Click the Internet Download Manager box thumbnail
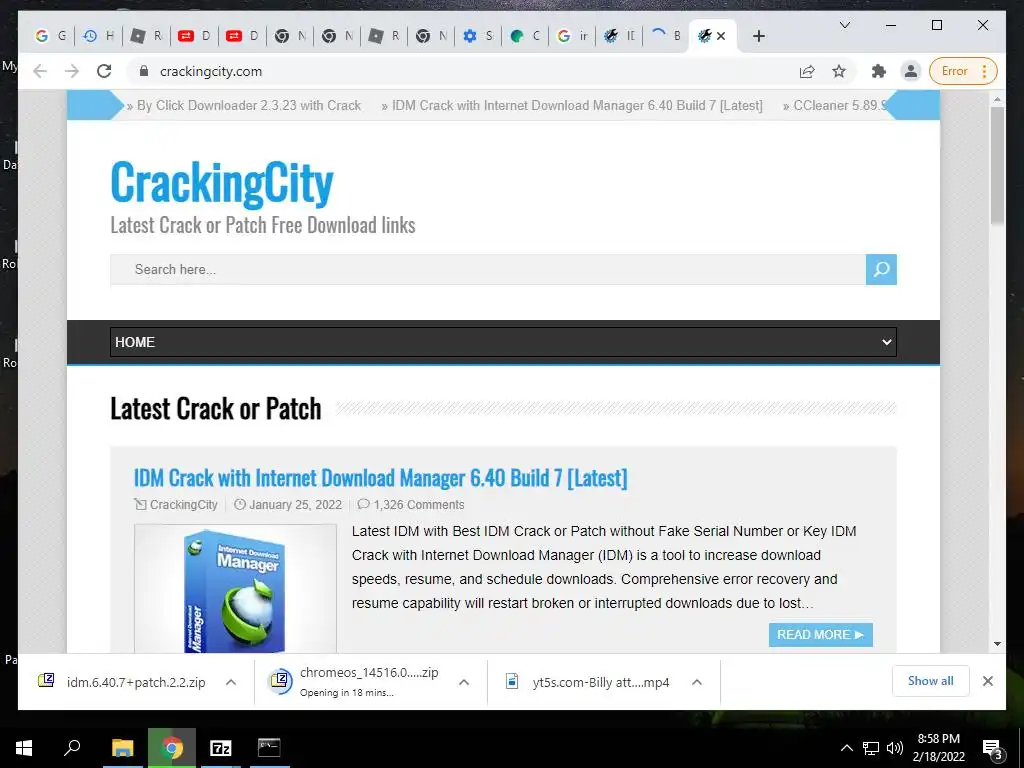The width and height of the screenshot is (1024, 768). (x=235, y=588)
